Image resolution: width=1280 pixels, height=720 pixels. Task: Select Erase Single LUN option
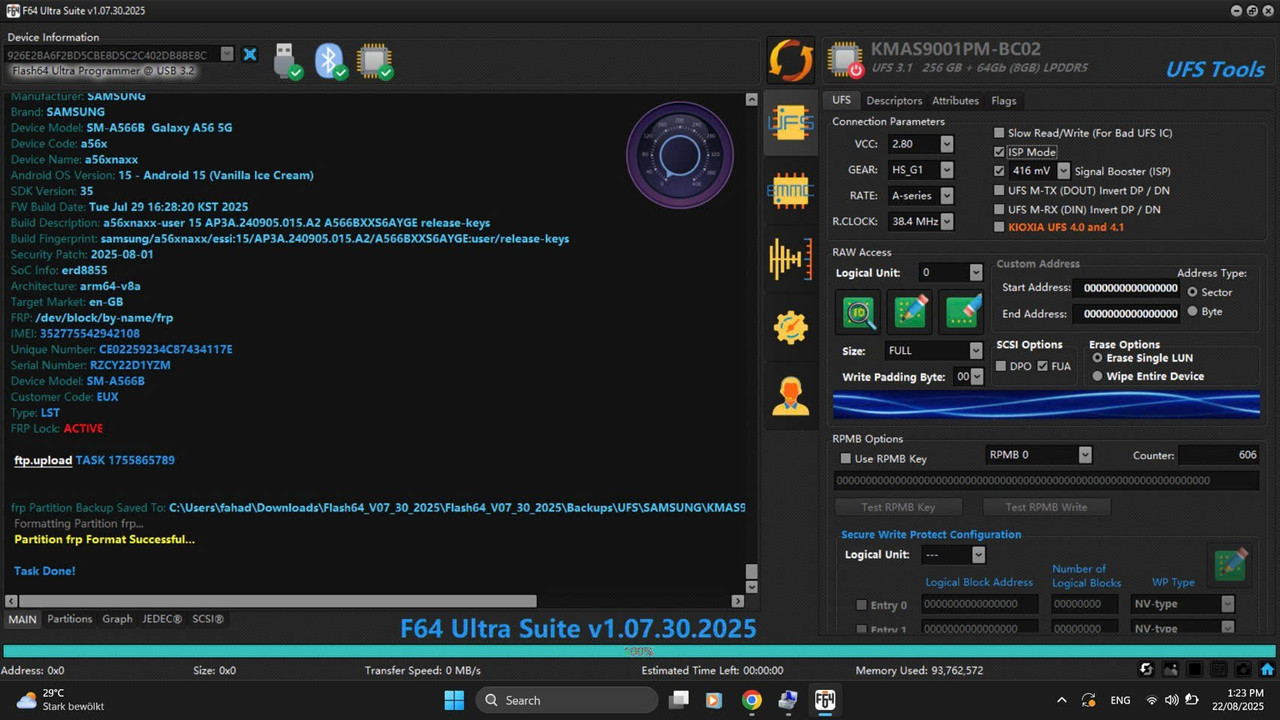click(x=1098, y=358)
